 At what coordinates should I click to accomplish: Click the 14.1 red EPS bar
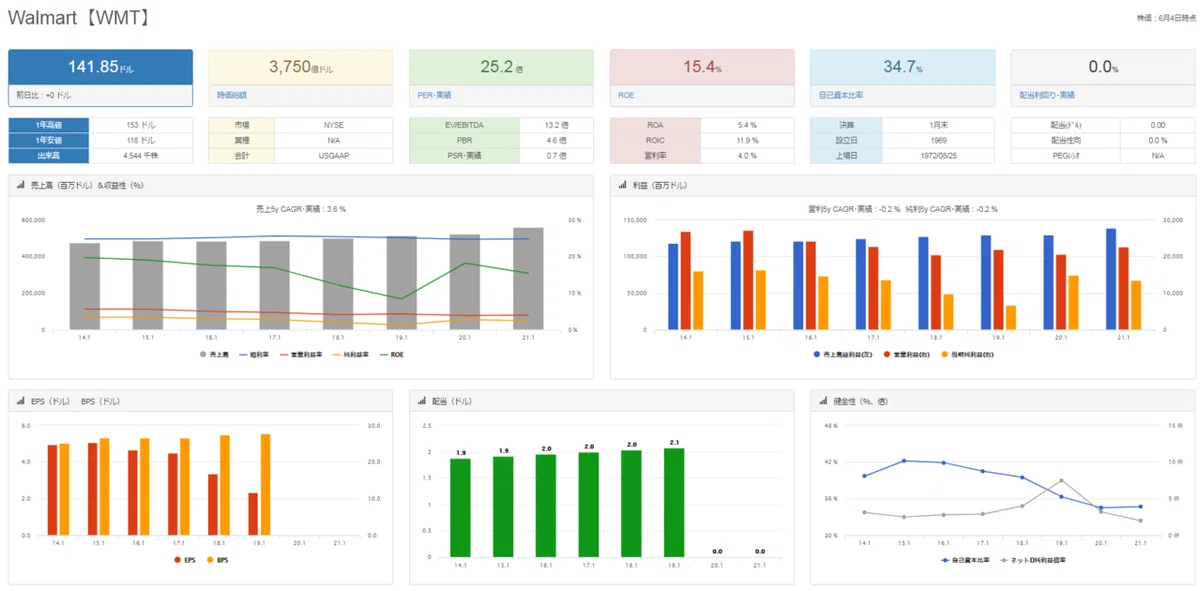point(53,491)
